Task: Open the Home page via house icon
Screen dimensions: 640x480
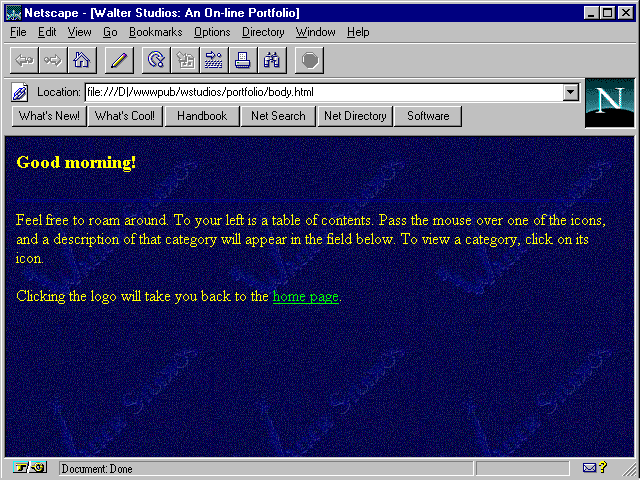Action: click(82, 60)
